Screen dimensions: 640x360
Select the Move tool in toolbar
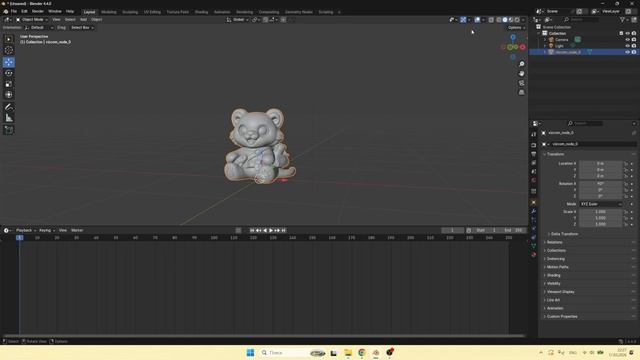point(9,62)
